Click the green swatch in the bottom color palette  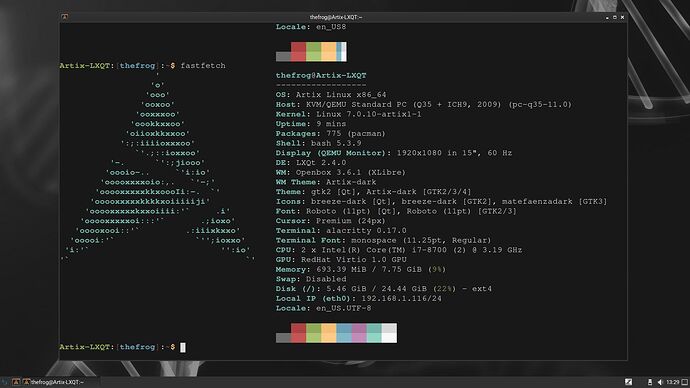[313, 333]
